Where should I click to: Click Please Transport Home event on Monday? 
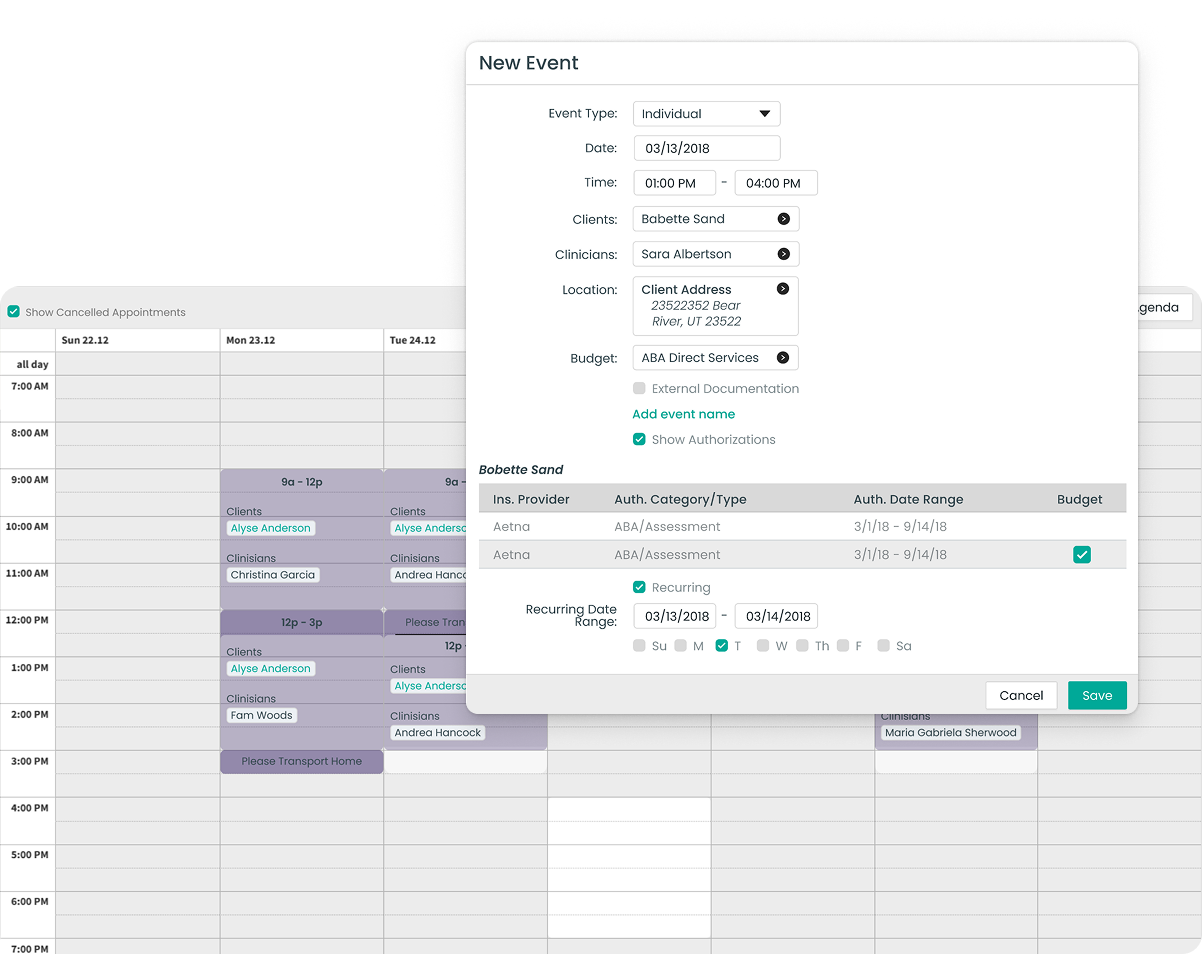301,762
